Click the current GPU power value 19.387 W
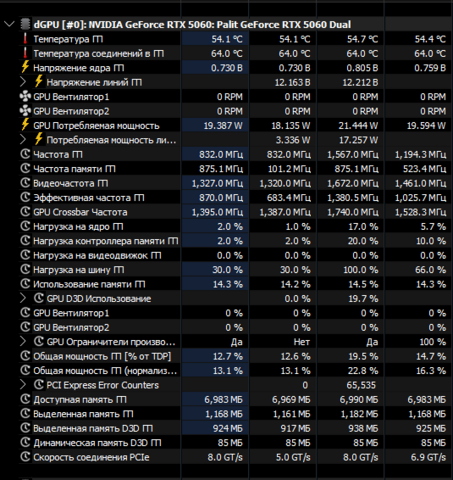453x480 pixels. [x=223, y=126]
